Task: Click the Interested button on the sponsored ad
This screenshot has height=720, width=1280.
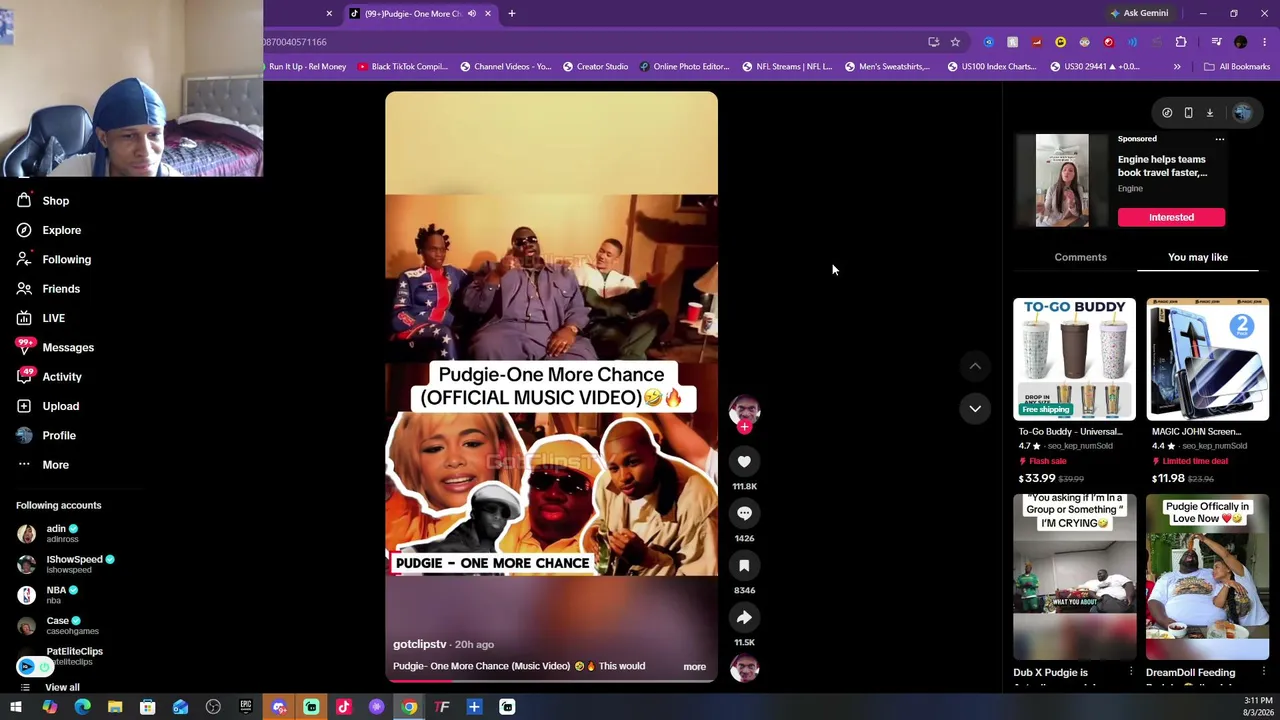Action: 1171,217
